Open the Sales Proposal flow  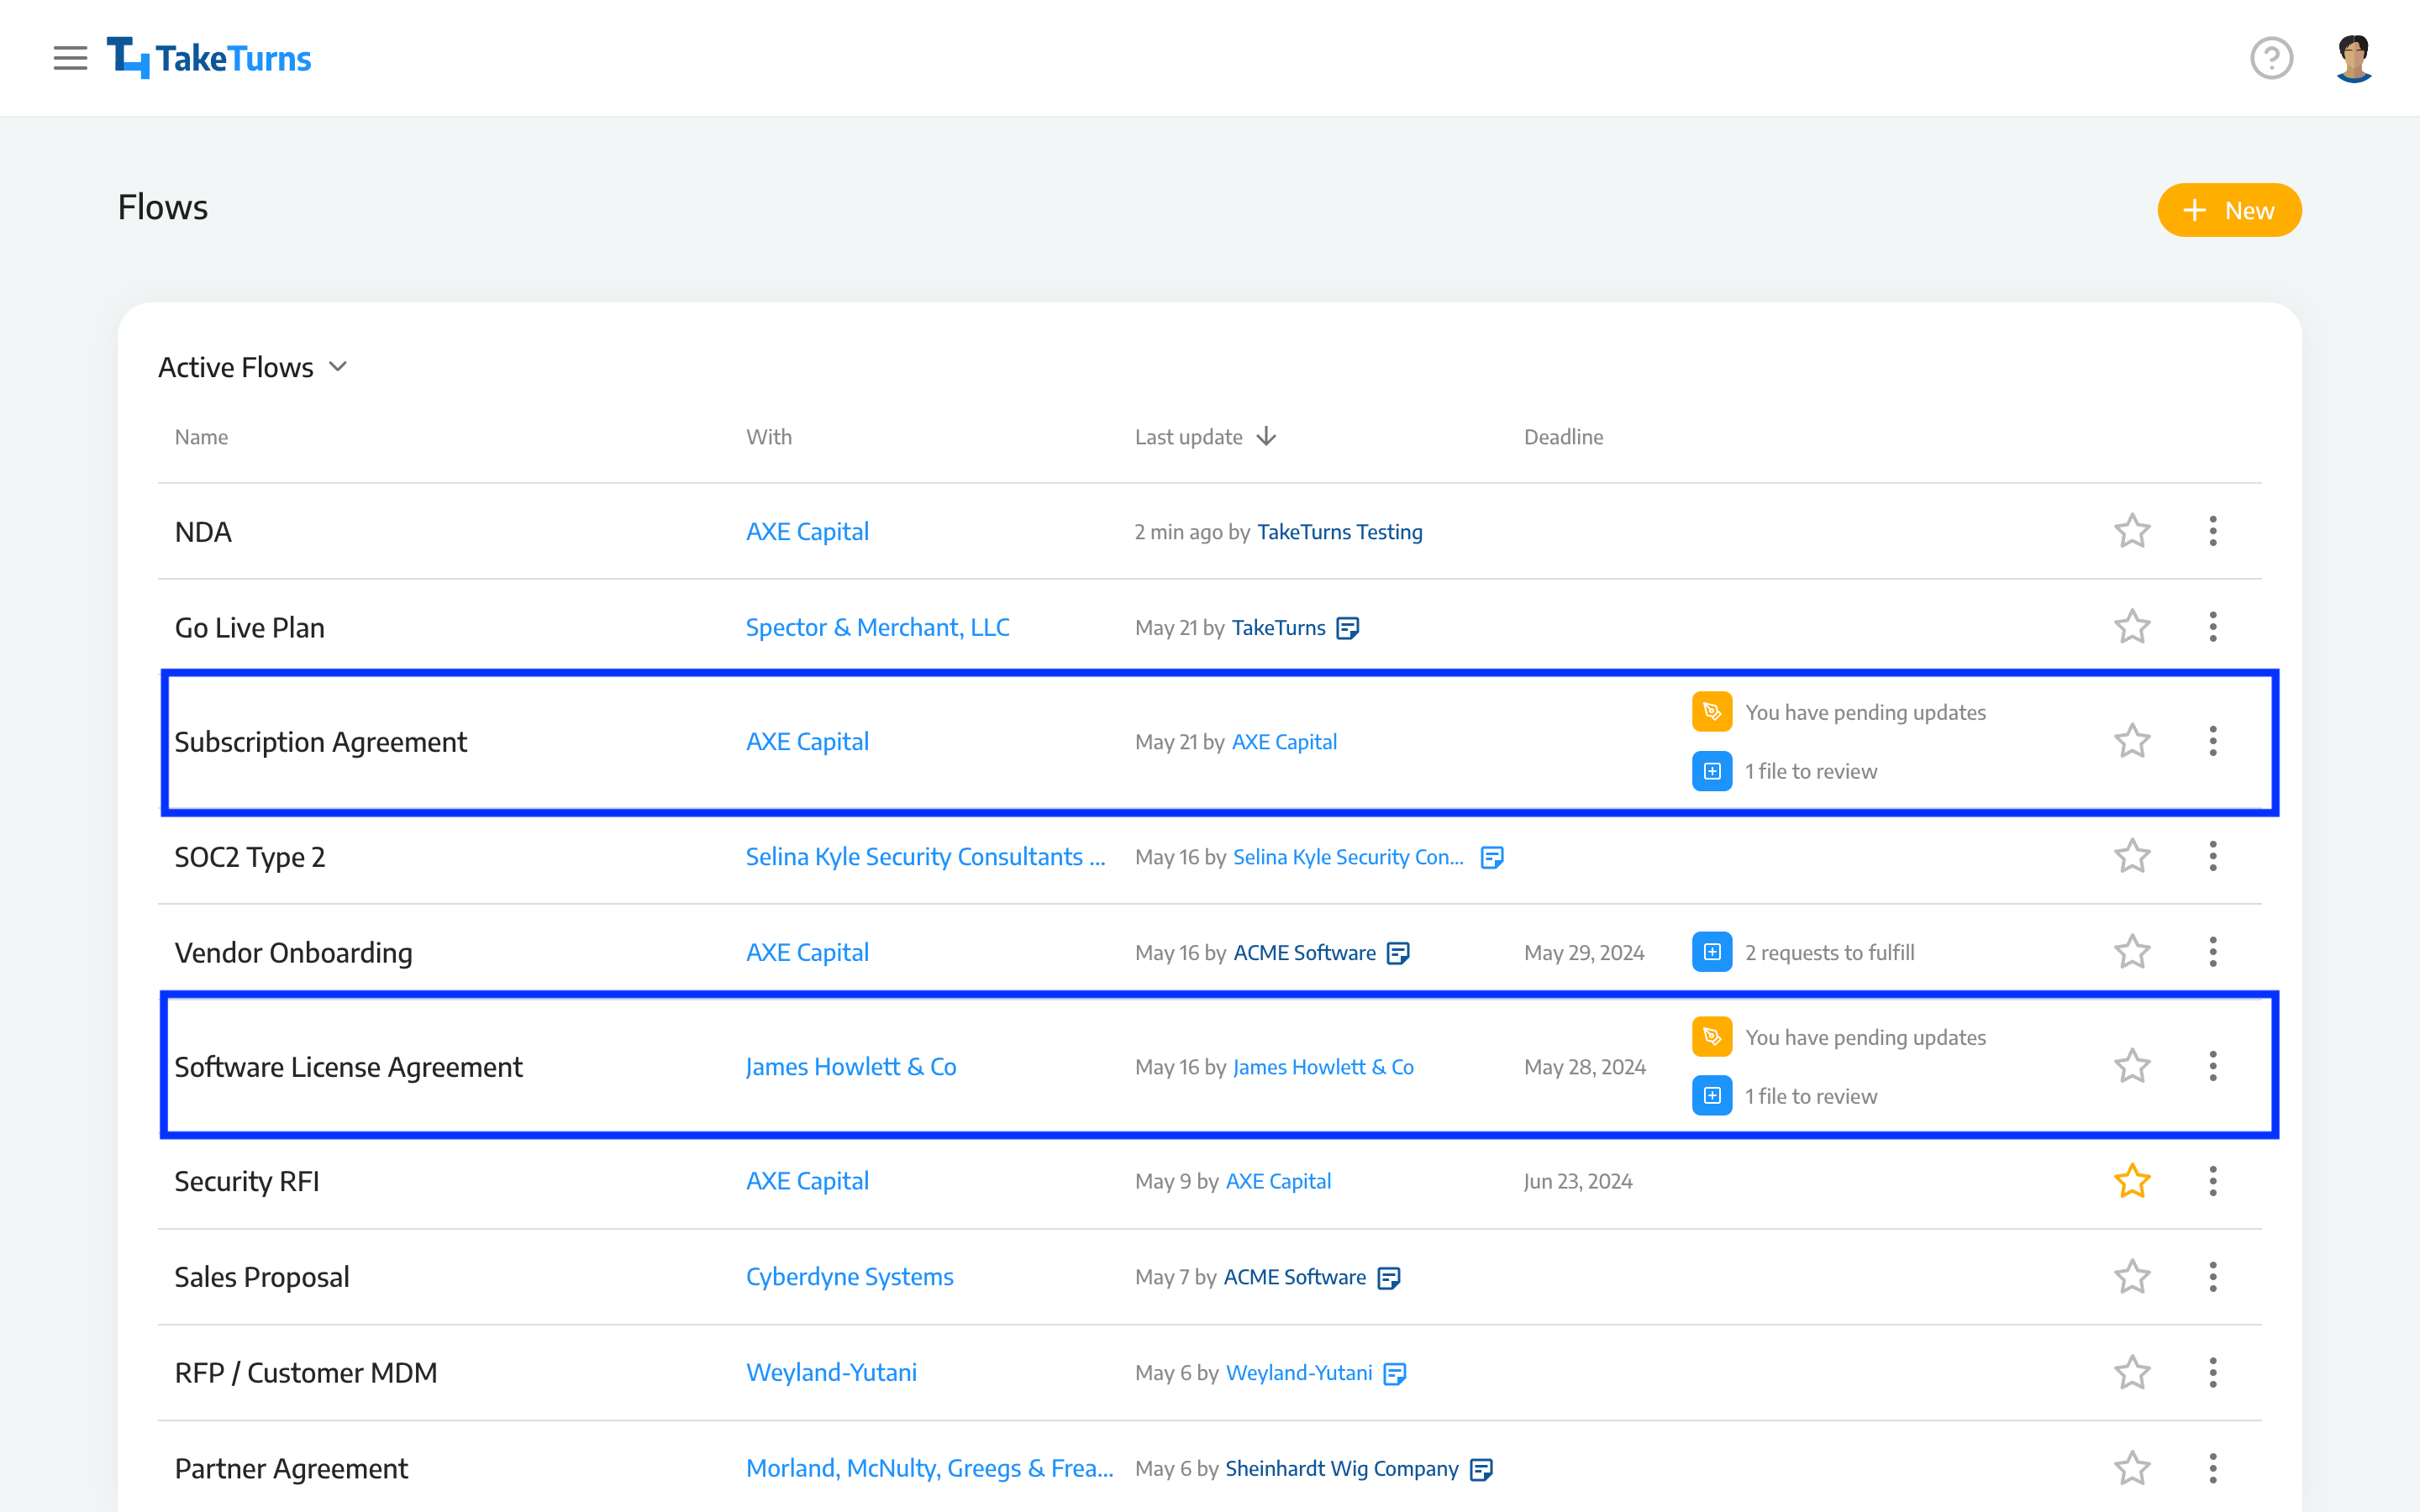pos(261,1277)
